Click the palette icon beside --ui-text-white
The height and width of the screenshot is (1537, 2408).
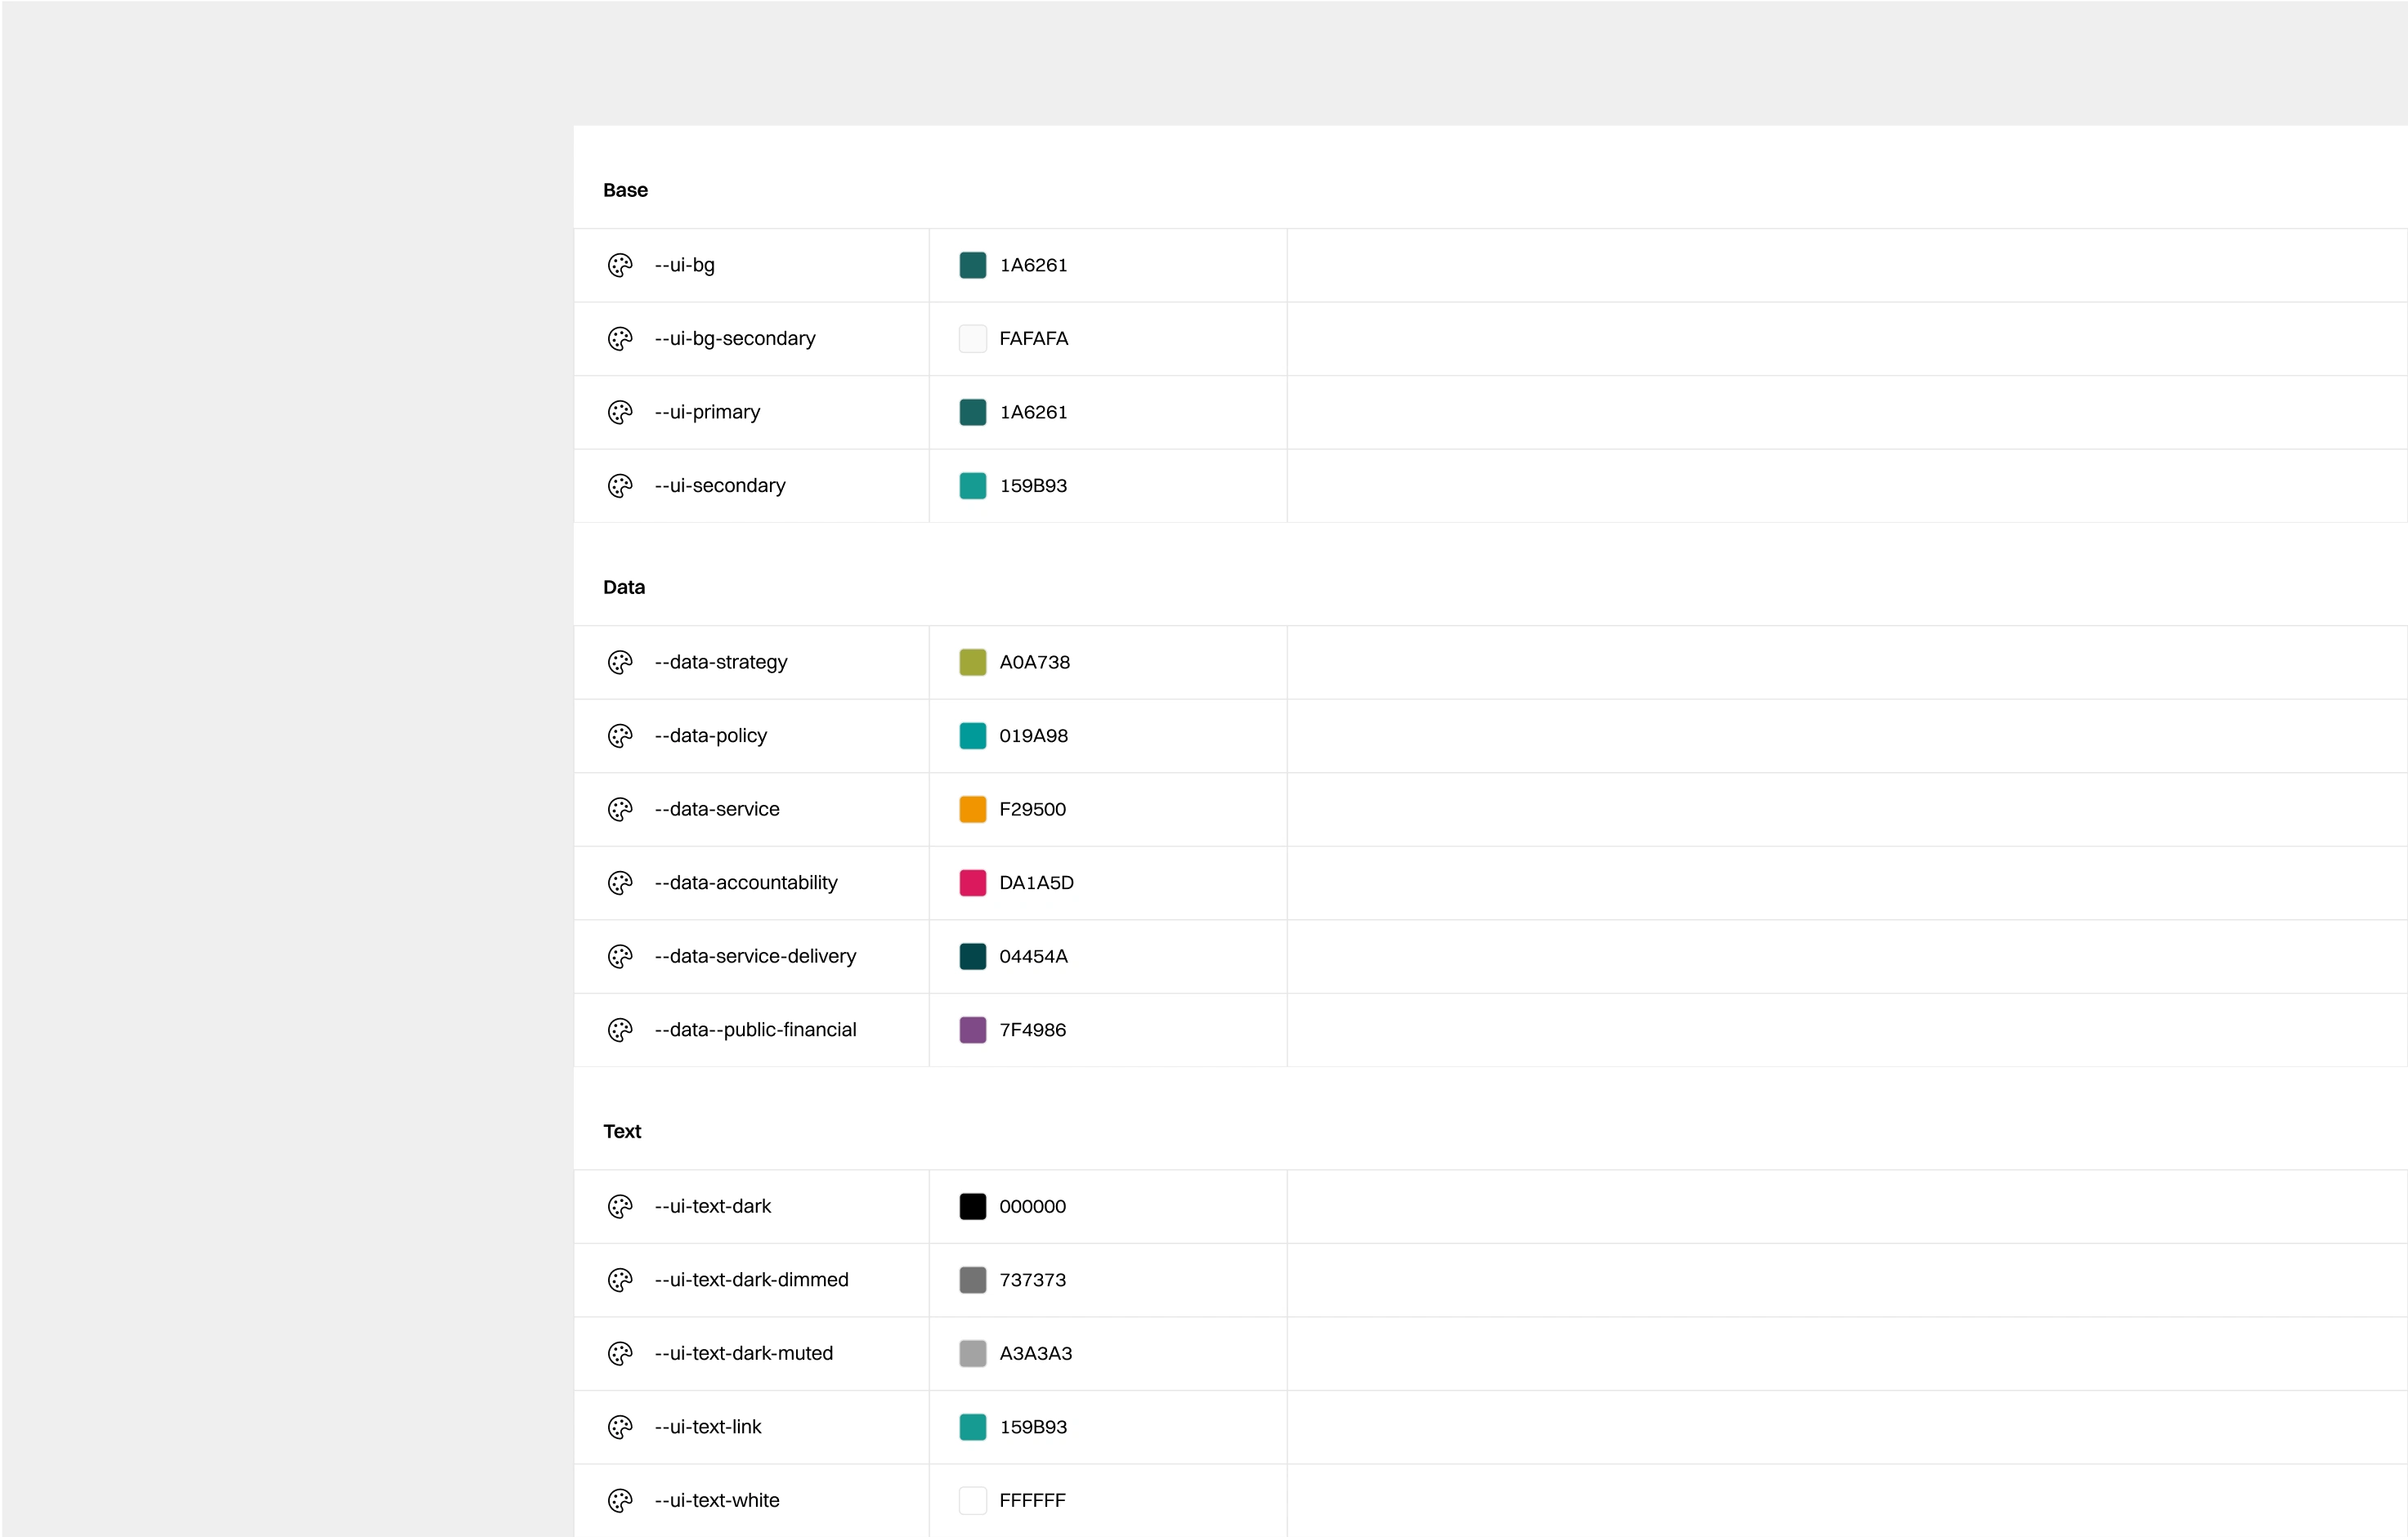620,1500
